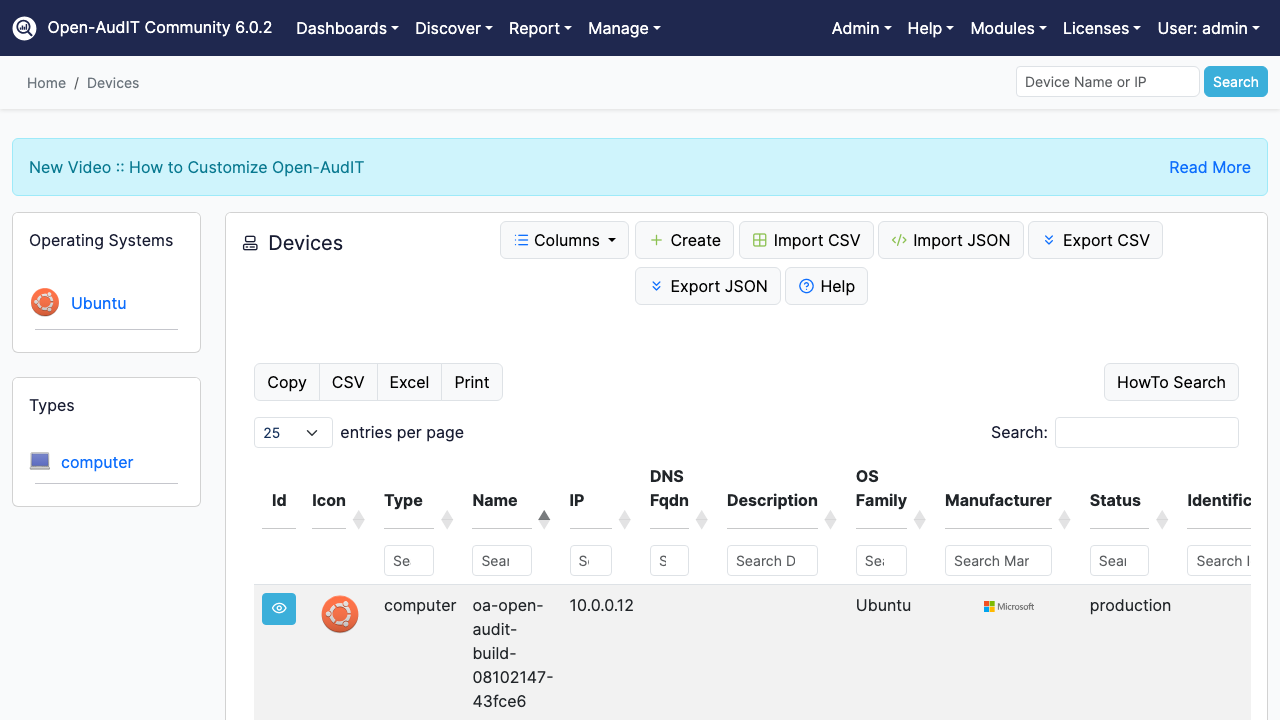The image size is (1280, 720).
Task: Sort by OS Family column arrows
Action: coord(920,520)
